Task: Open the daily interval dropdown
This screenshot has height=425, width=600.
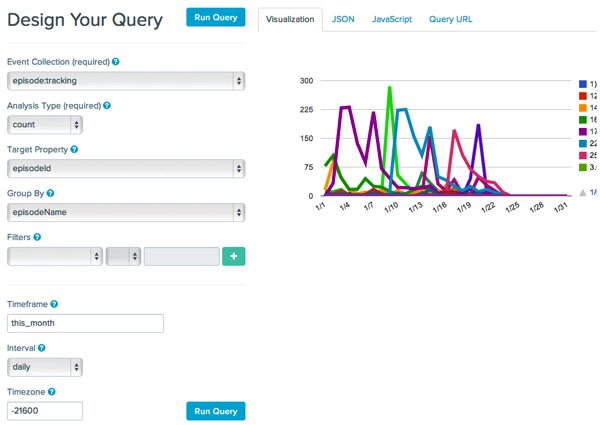Action: tap(45, 367)
